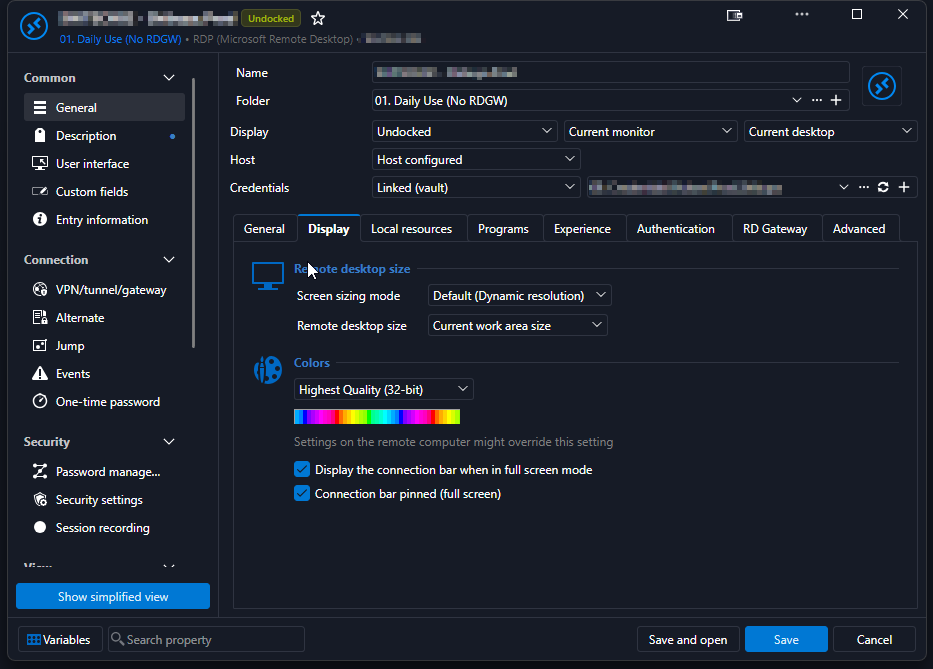Select the Events section

104,374
